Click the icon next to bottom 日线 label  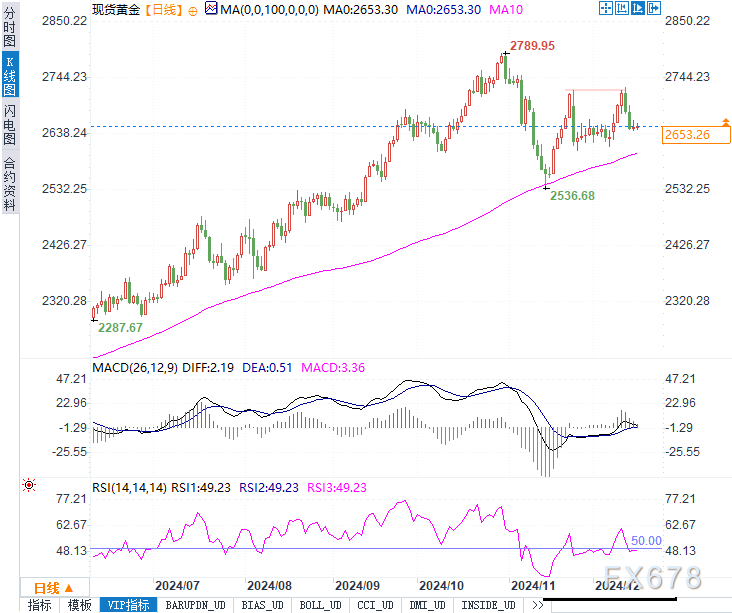click(68, 588)
